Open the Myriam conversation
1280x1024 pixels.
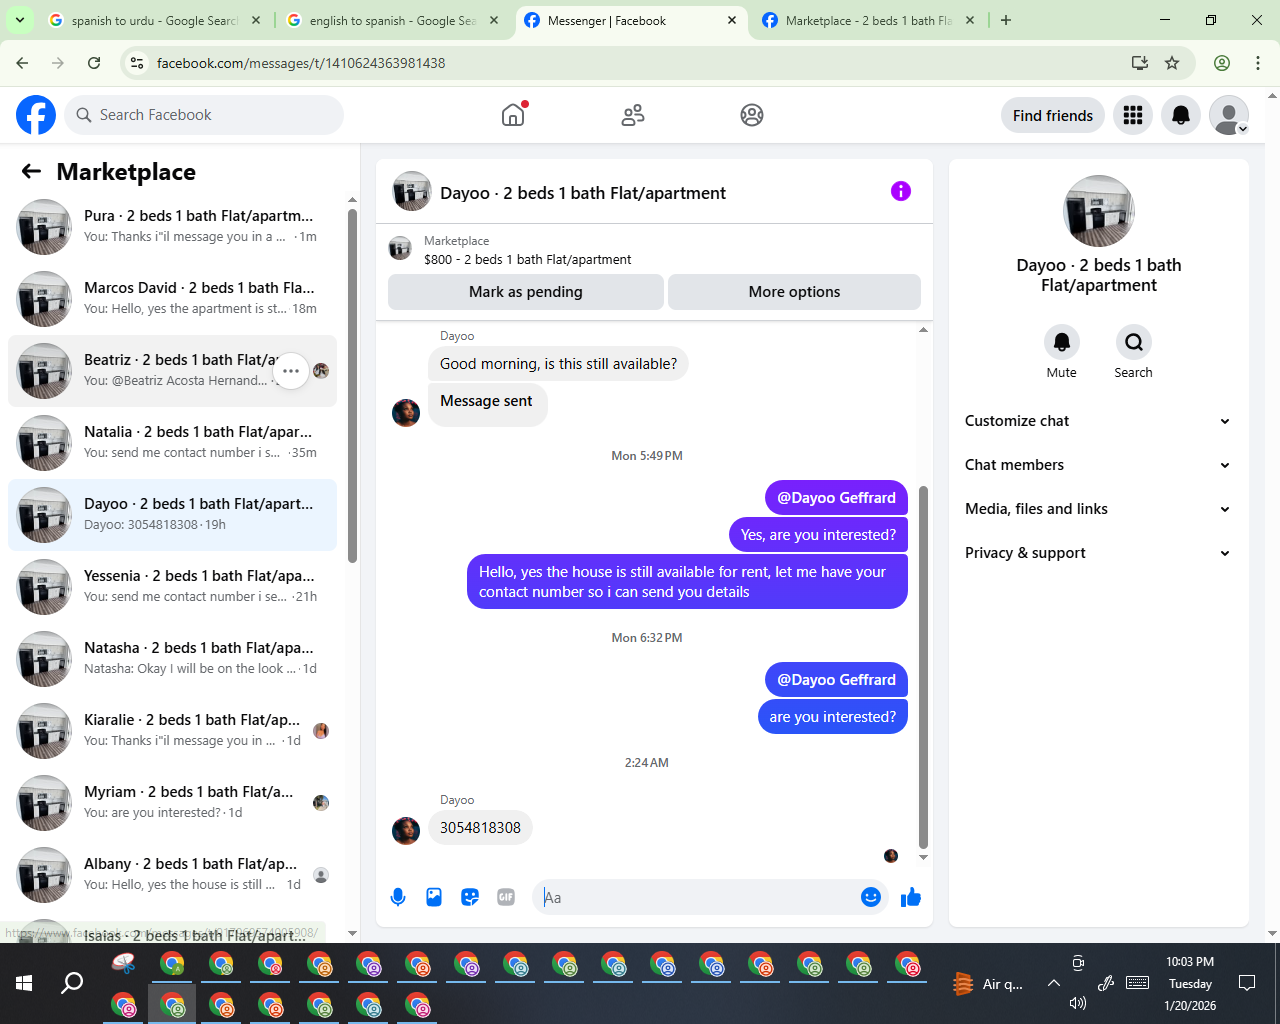(172, 803)
